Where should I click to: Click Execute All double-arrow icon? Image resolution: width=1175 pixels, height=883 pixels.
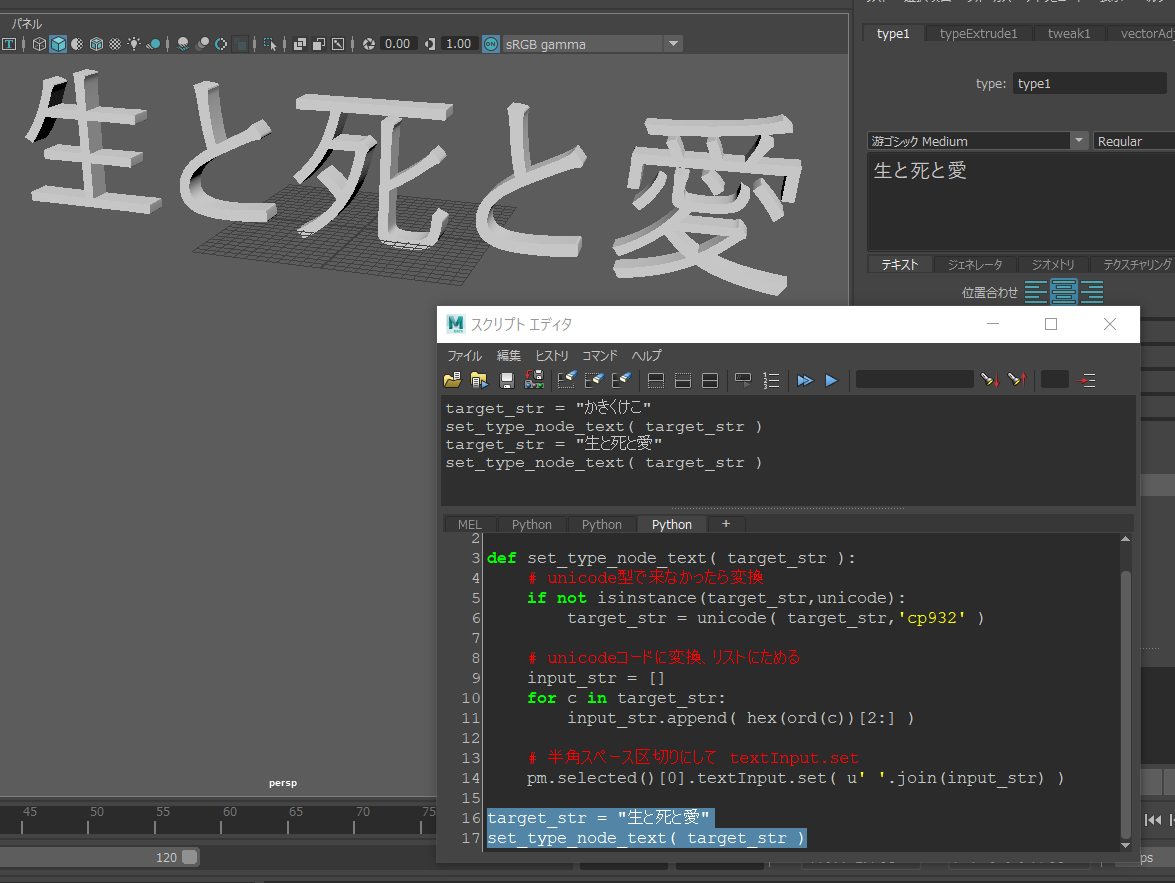[805, 380]
